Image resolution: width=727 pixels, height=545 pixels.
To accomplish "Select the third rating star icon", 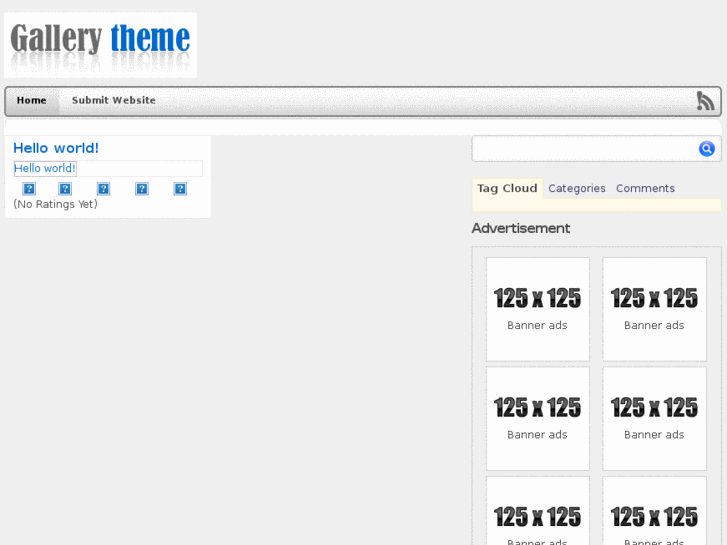I will coord(103,189).
